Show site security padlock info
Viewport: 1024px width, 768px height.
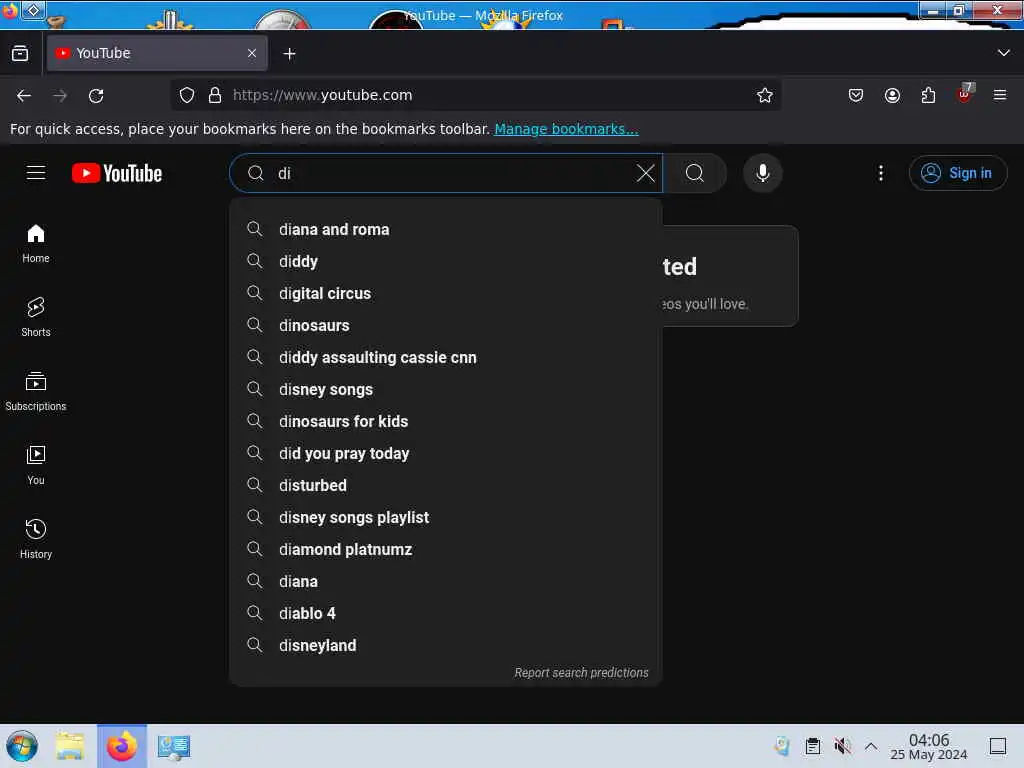click(215, 95)
